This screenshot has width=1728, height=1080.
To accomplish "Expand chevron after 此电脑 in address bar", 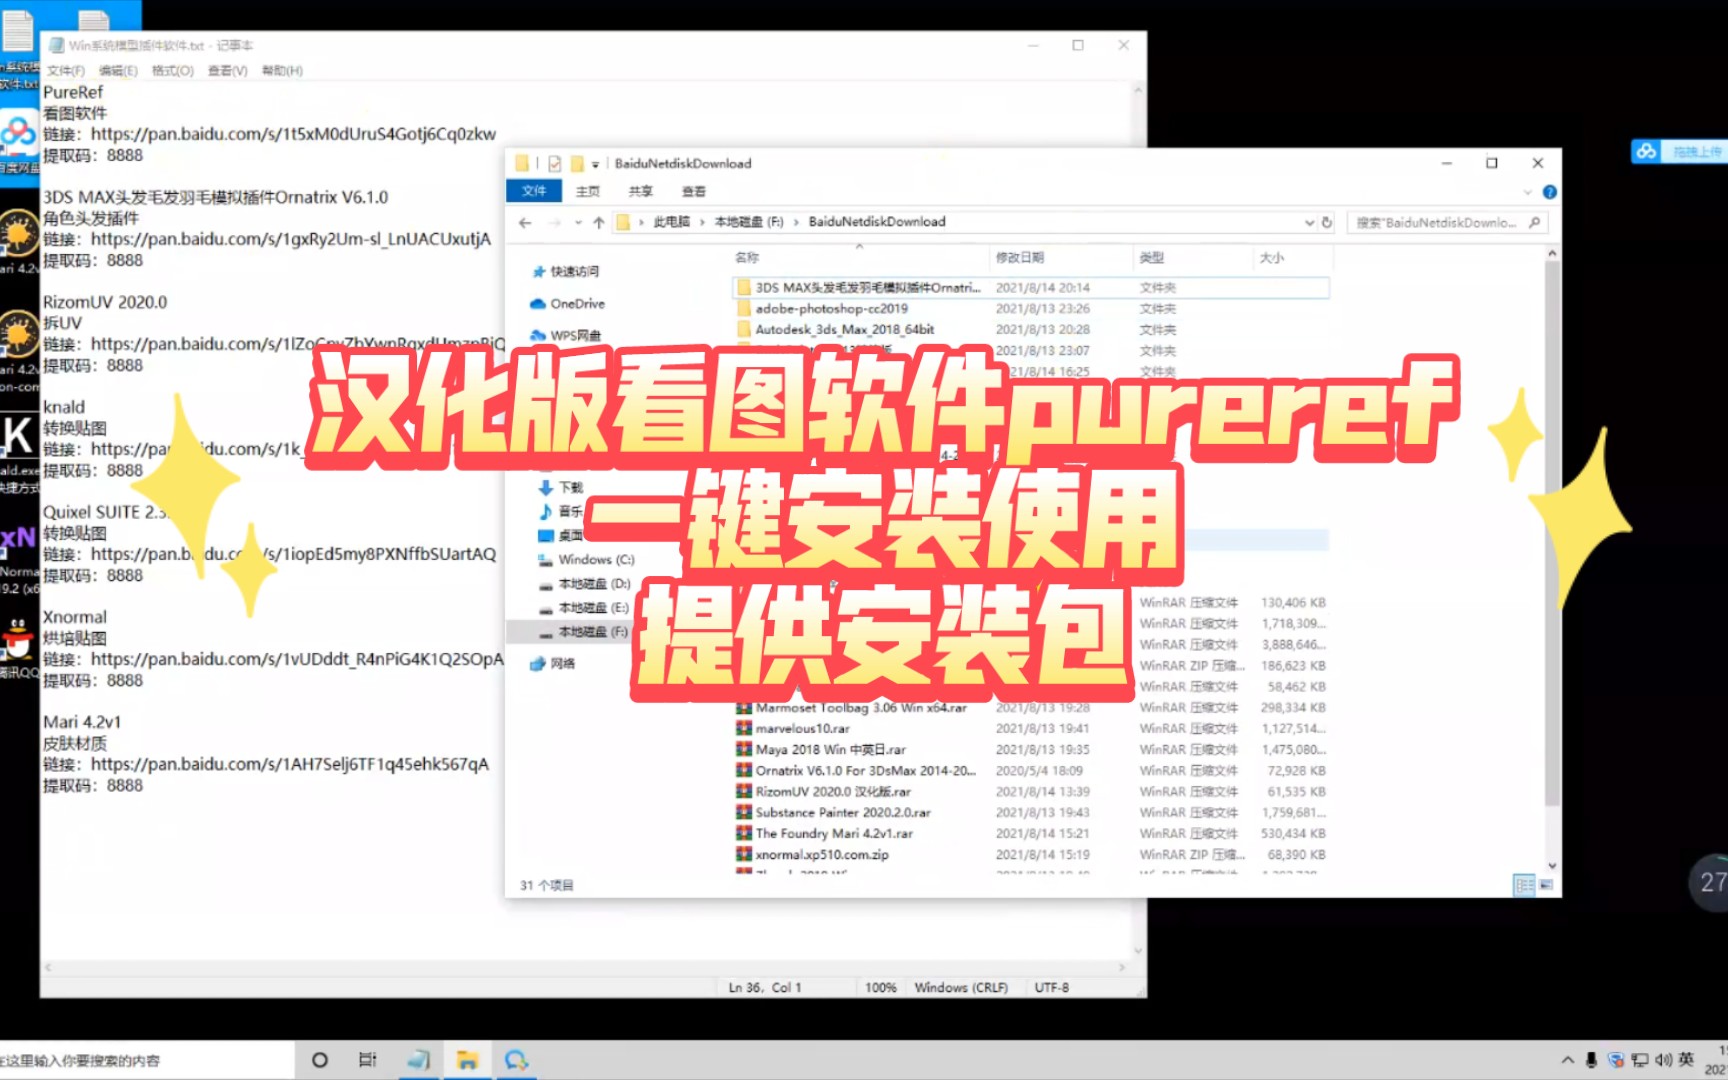I will click(703, 222).
